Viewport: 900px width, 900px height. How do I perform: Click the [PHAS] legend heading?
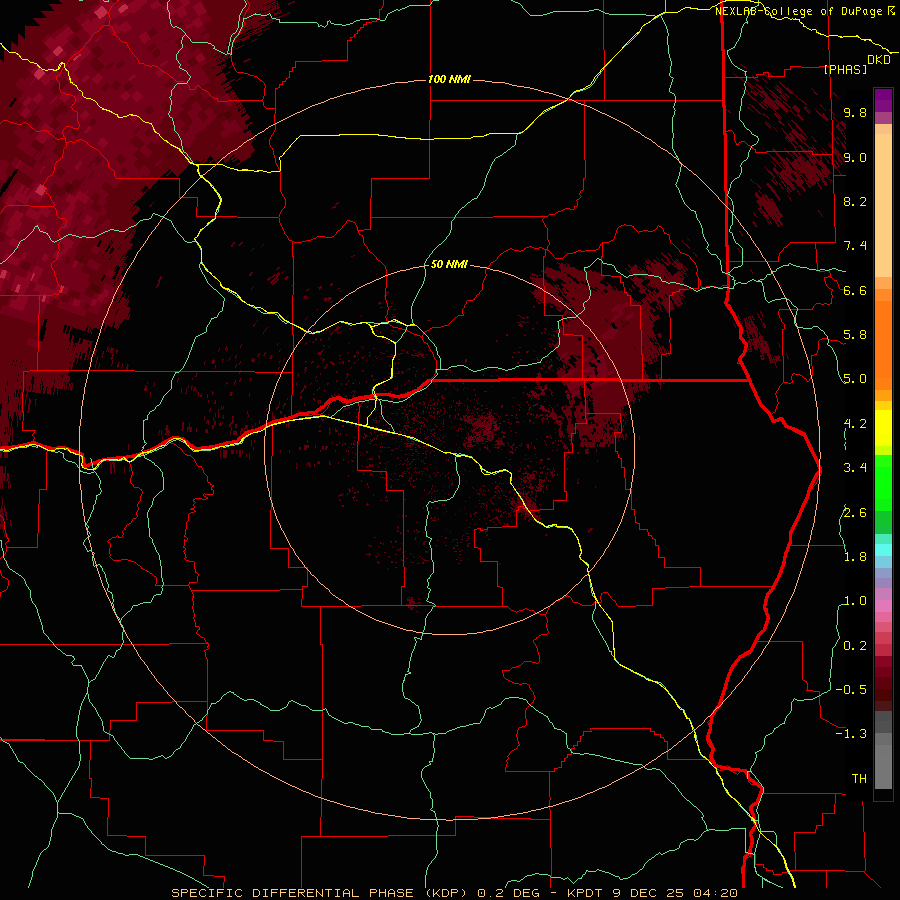845,69
